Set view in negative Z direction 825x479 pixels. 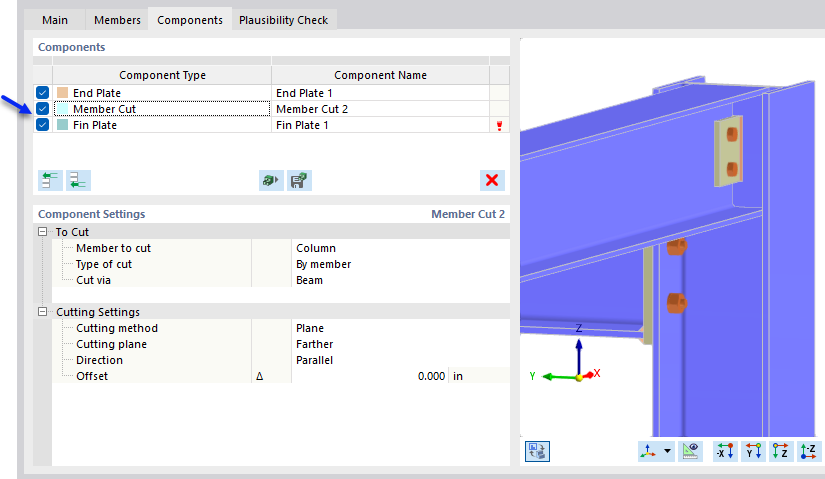(x=809, y=451)
